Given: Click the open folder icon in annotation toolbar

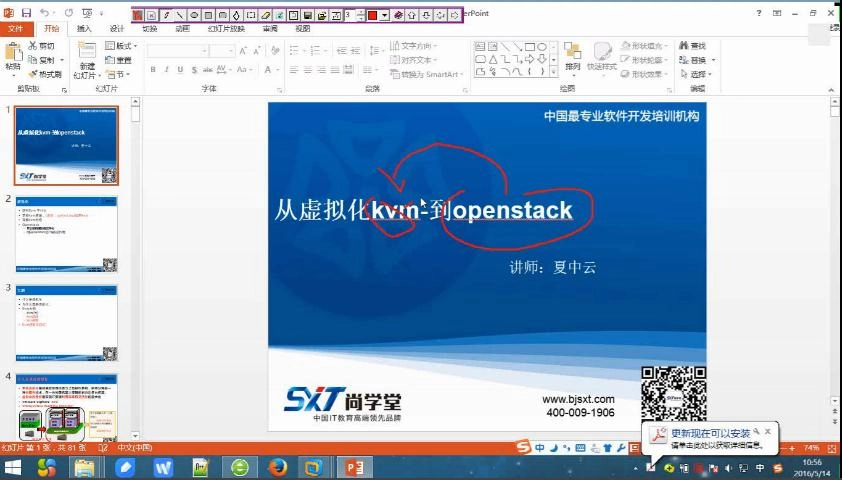Looking at the screenshot, I should 322,16.
